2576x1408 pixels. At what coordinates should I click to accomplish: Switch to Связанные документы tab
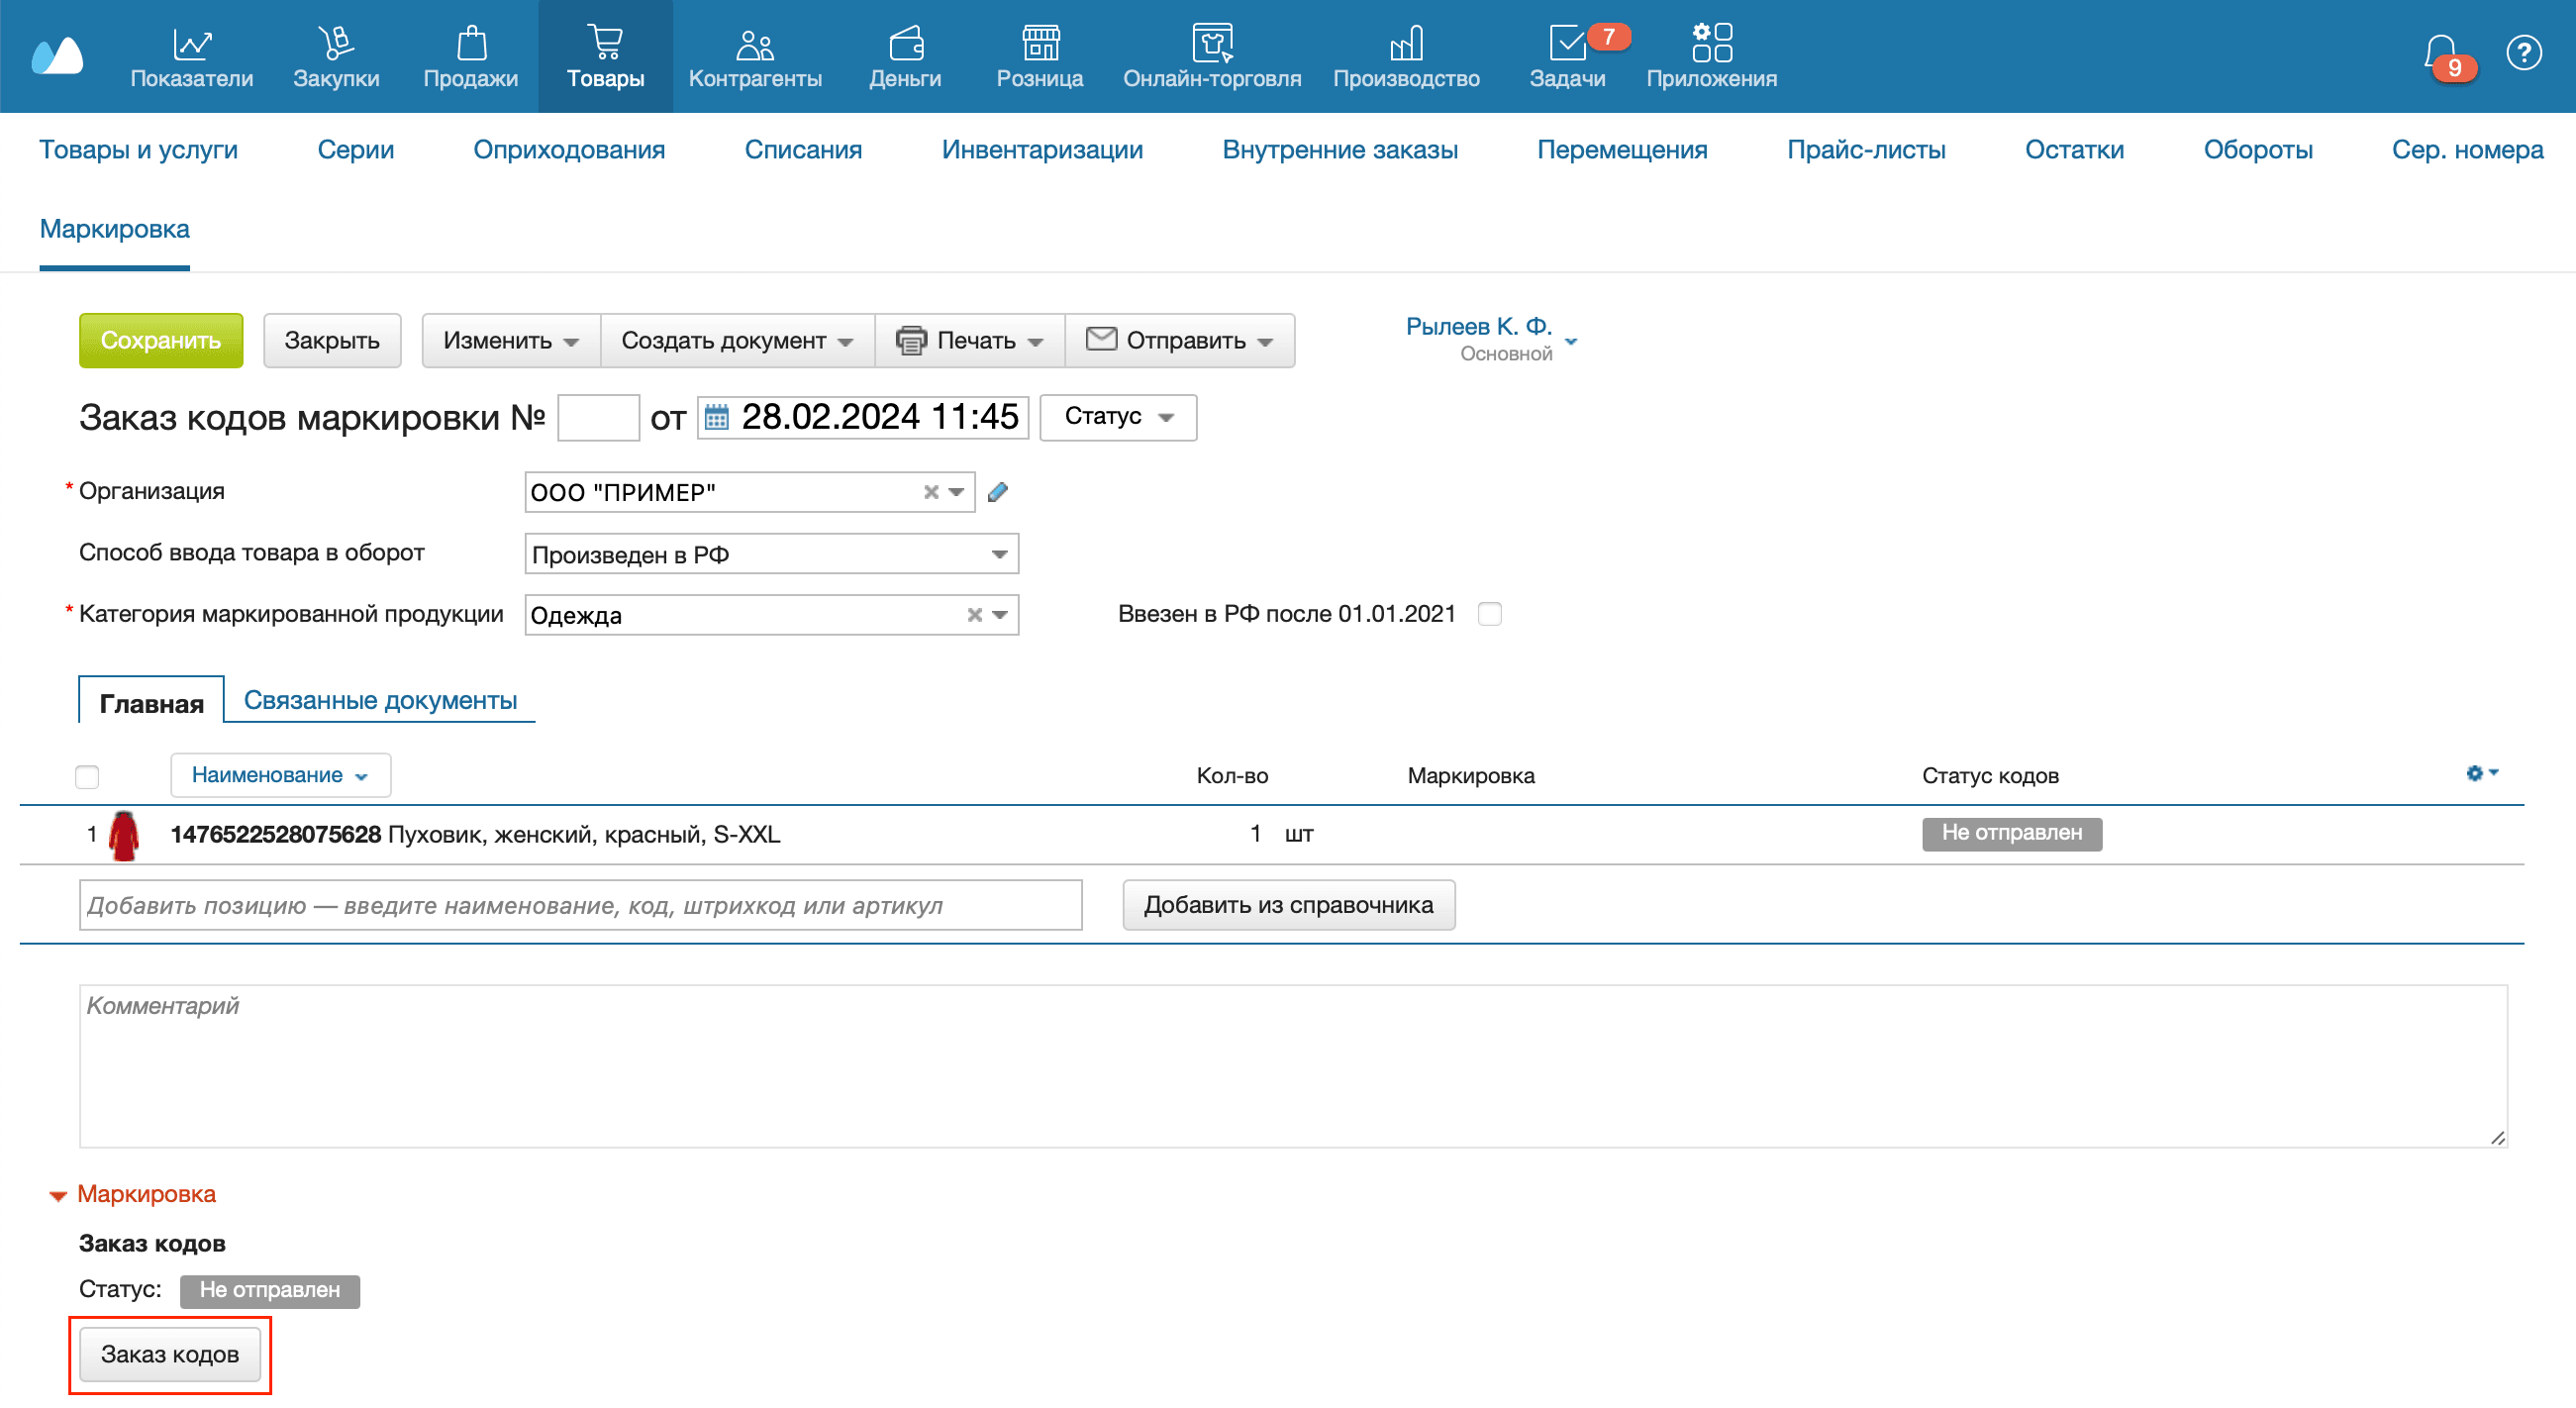[x=380, y=700]
